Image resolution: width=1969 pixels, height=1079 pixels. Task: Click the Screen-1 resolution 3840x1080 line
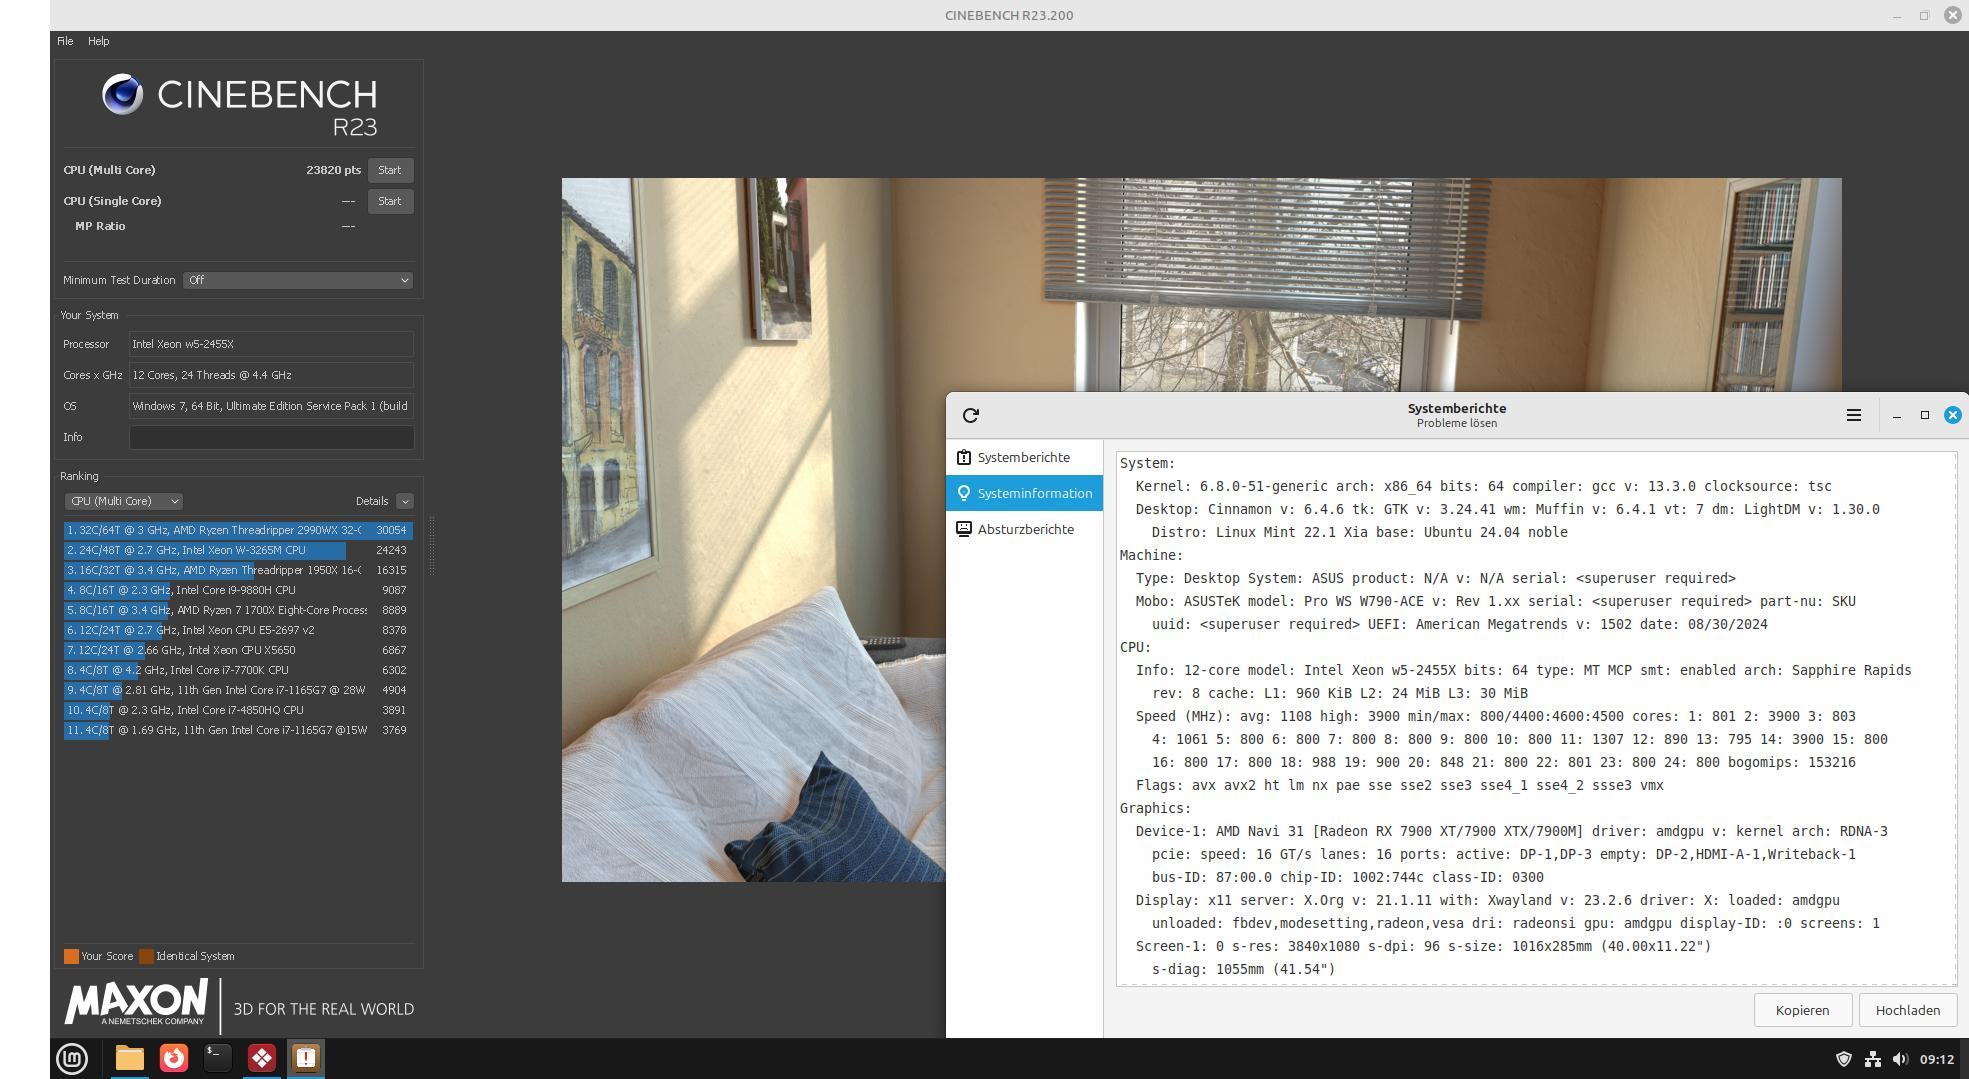1423,946
